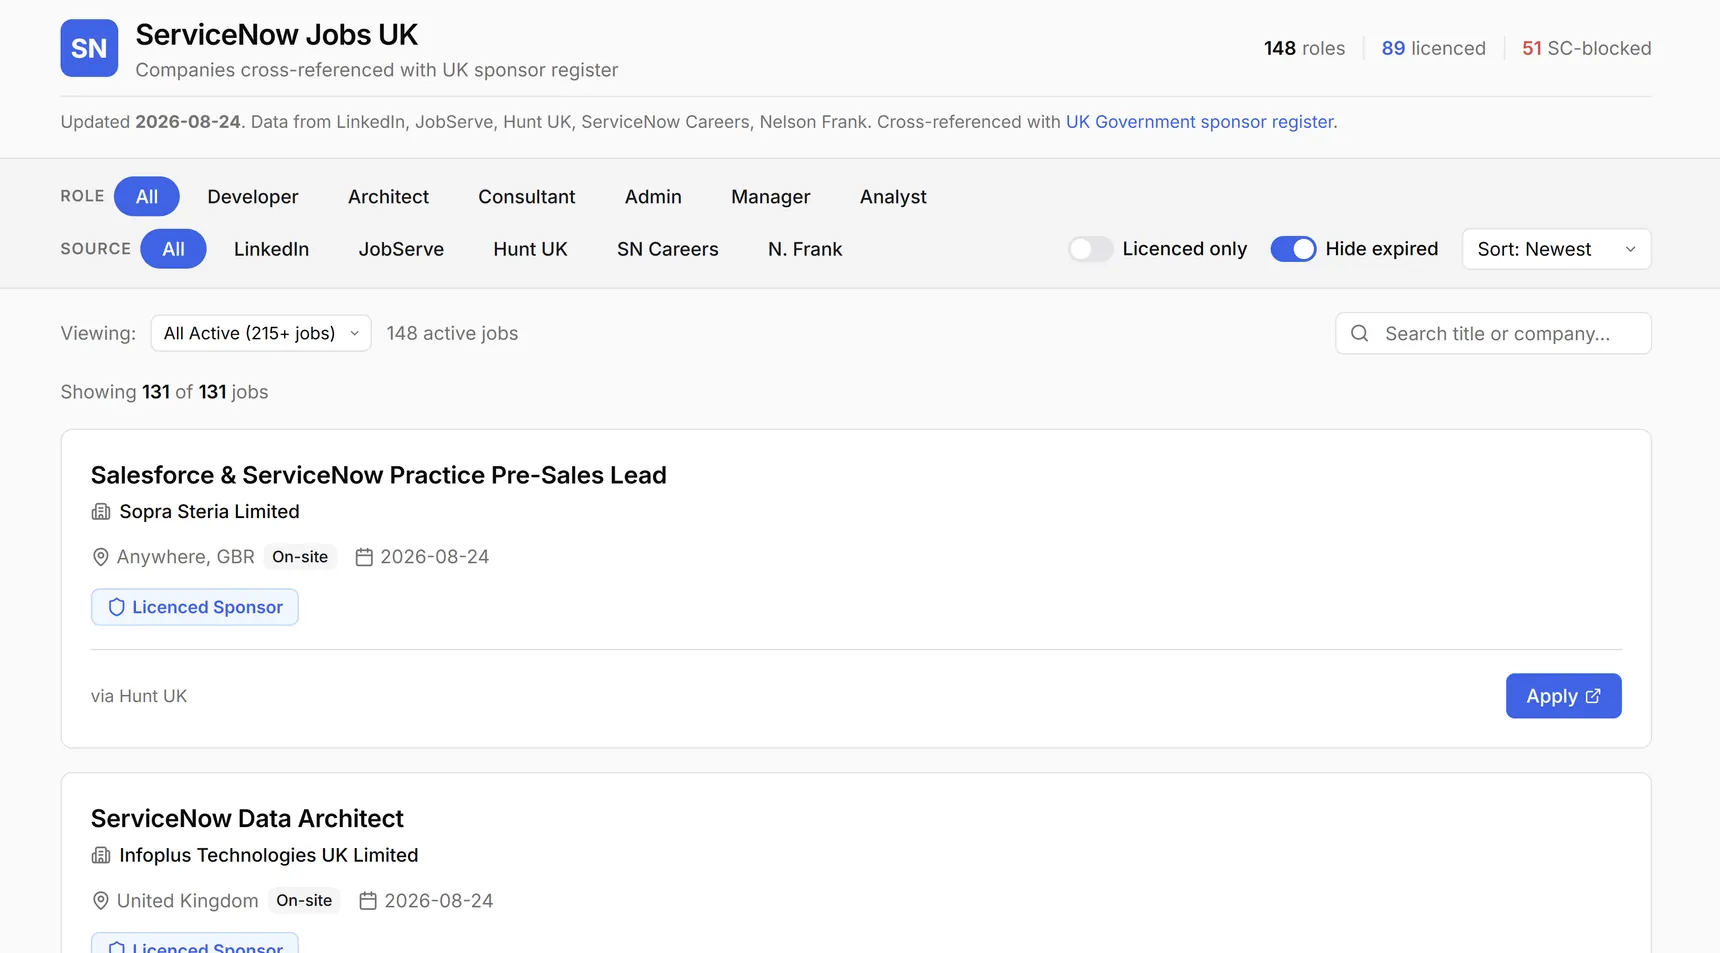The width and height of the screenshot is (1720, 953).
Task: Click shield icon in Sopra Steria Licenced Sponsor badge
Action: pos(116,607)
